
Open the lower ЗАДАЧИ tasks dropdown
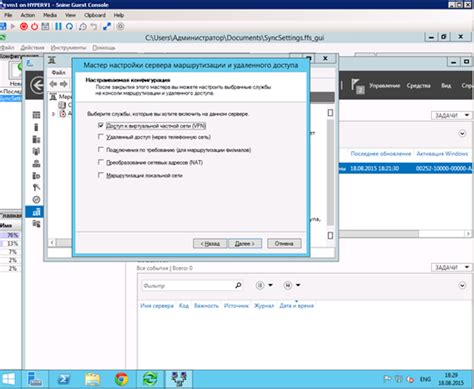coord(452,267)
